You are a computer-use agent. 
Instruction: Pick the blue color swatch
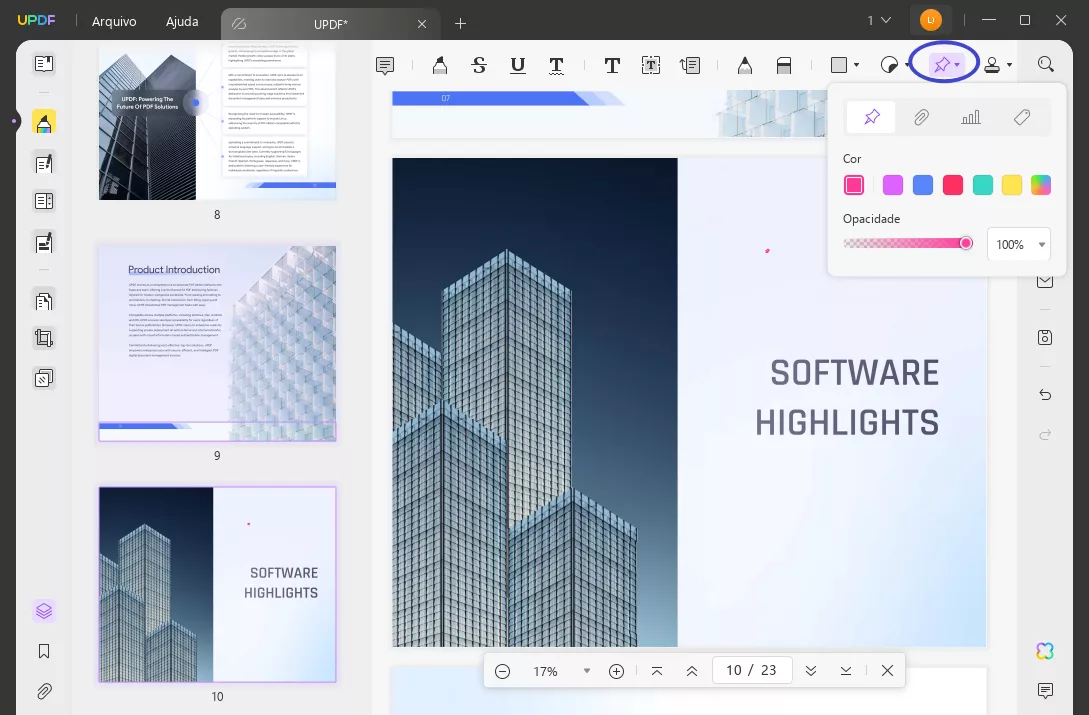(922, 185)
